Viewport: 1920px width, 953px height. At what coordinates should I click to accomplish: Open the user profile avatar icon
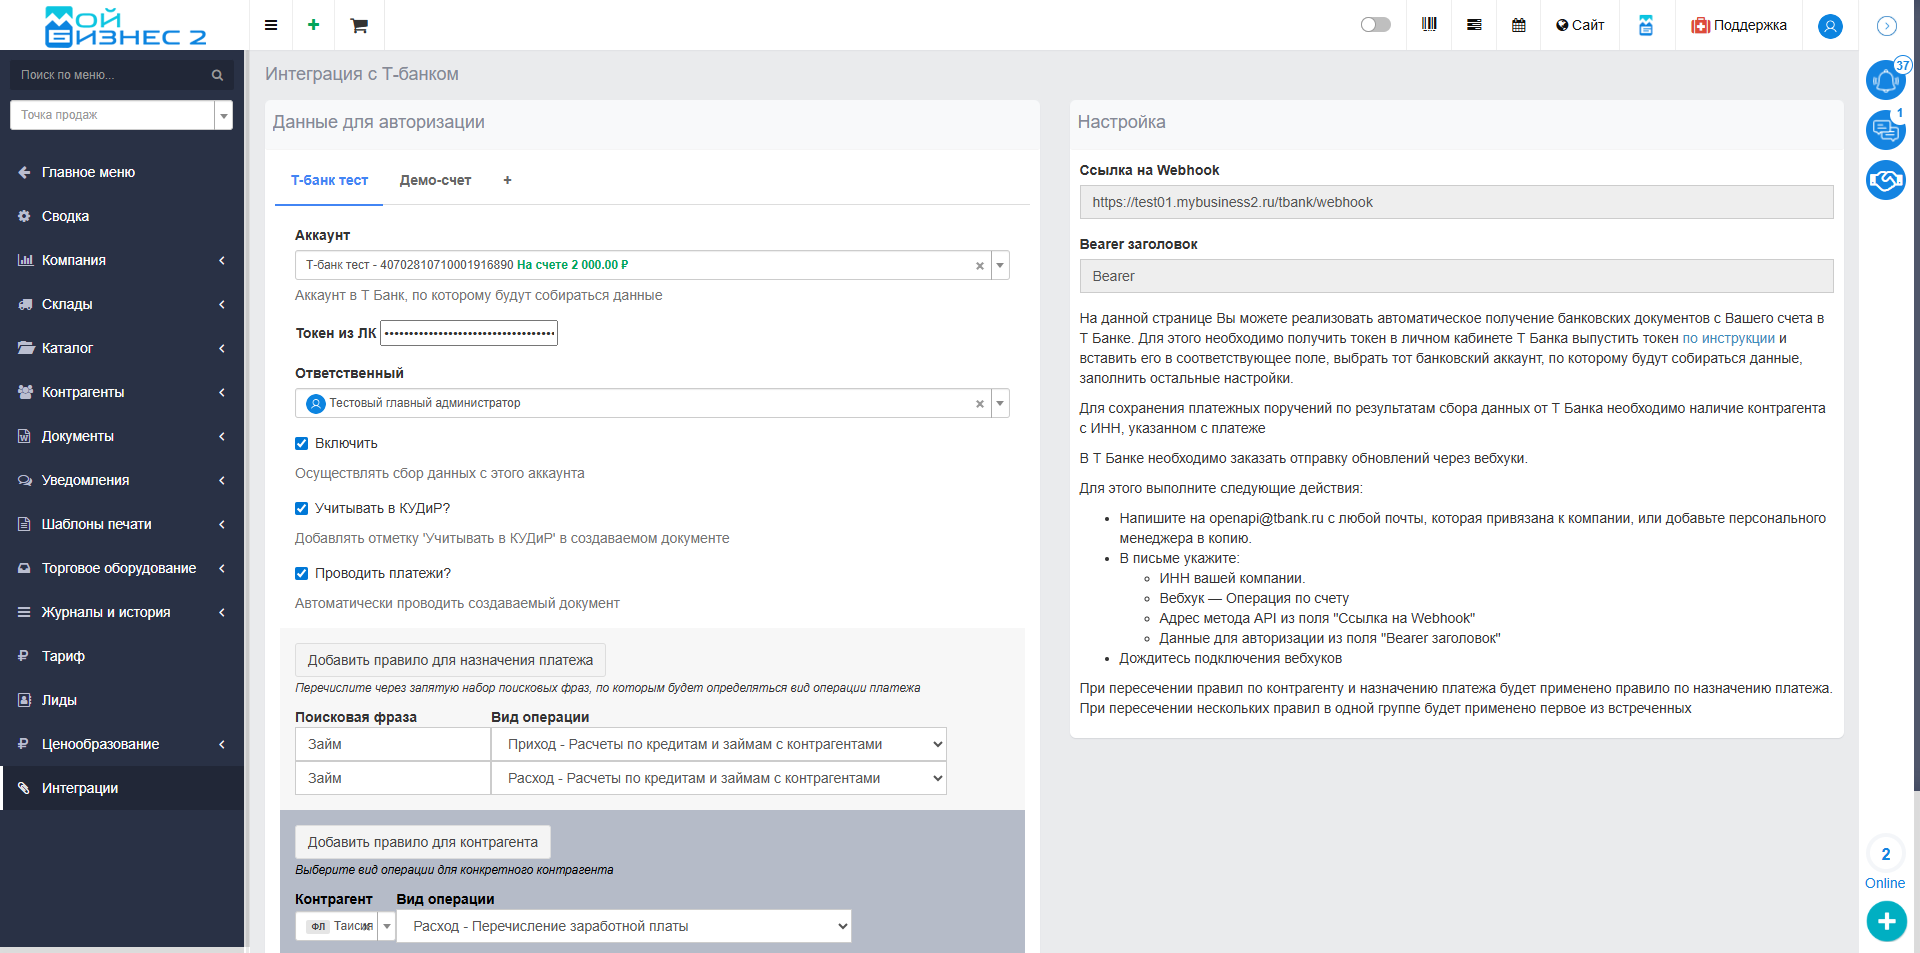point(1830,26)
